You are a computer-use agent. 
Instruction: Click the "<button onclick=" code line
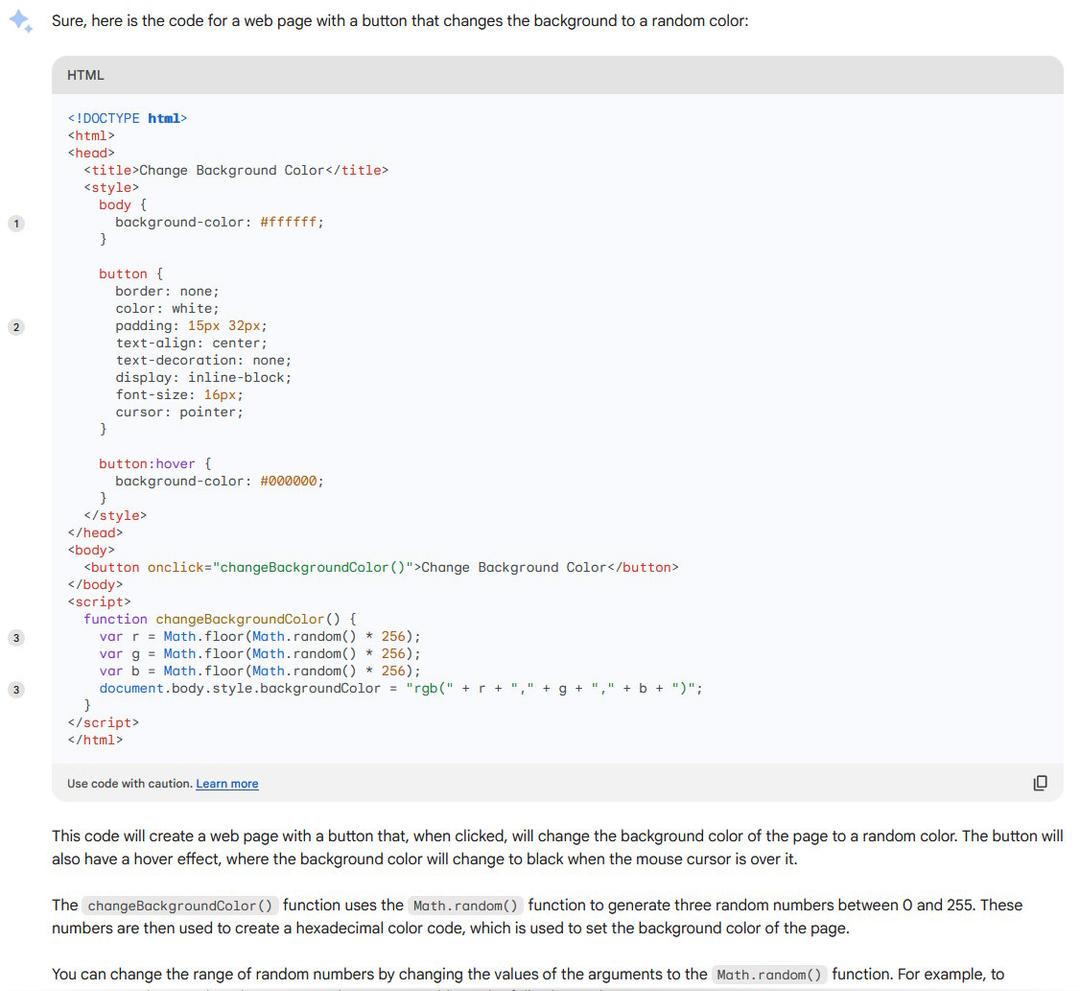pos(381,567)
